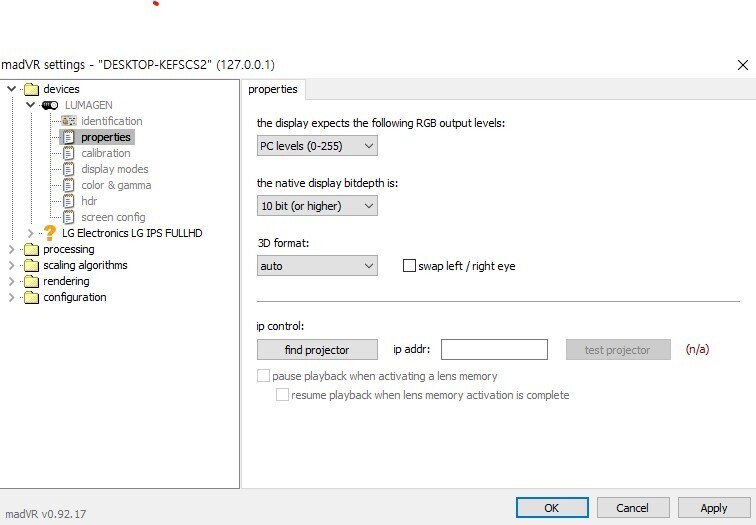Click the madVR v0.92.17 version text
Image resolution: width=756 pixels, height=525 pixels.
pyautogui.click(x=46, y=514)
